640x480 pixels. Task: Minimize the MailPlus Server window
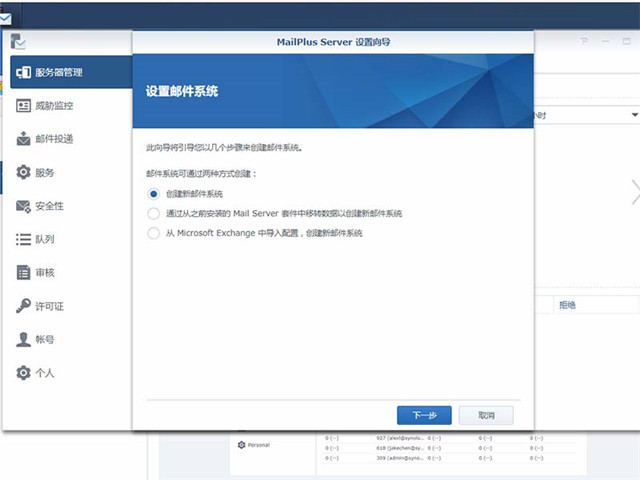click(605, 41)
